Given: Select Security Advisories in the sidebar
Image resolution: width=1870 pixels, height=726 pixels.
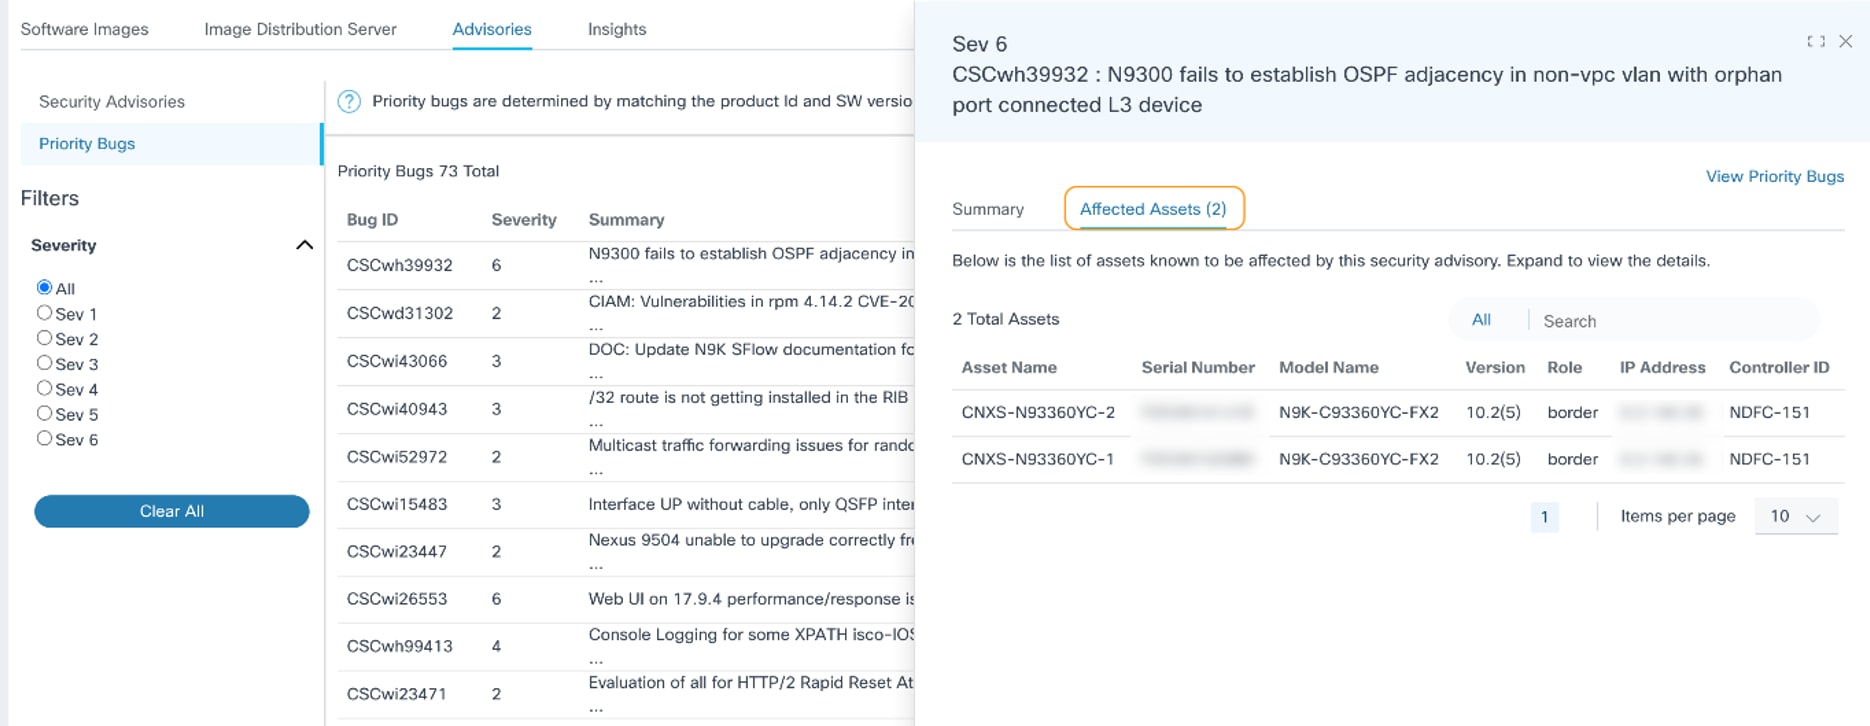Looking at the screenshot, I should (x=112, y=102).
